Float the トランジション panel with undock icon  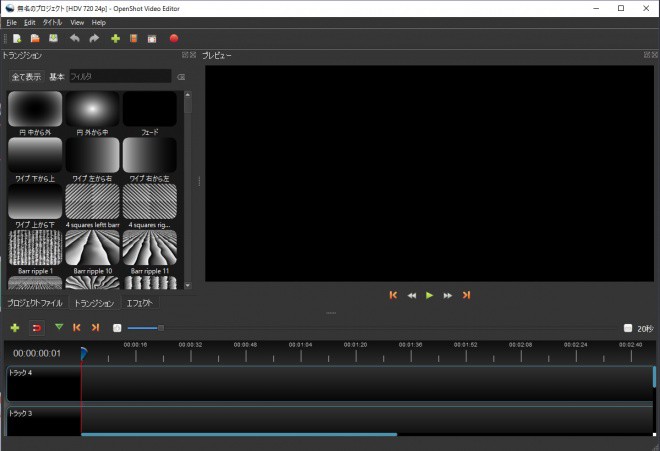pos(185,55)
